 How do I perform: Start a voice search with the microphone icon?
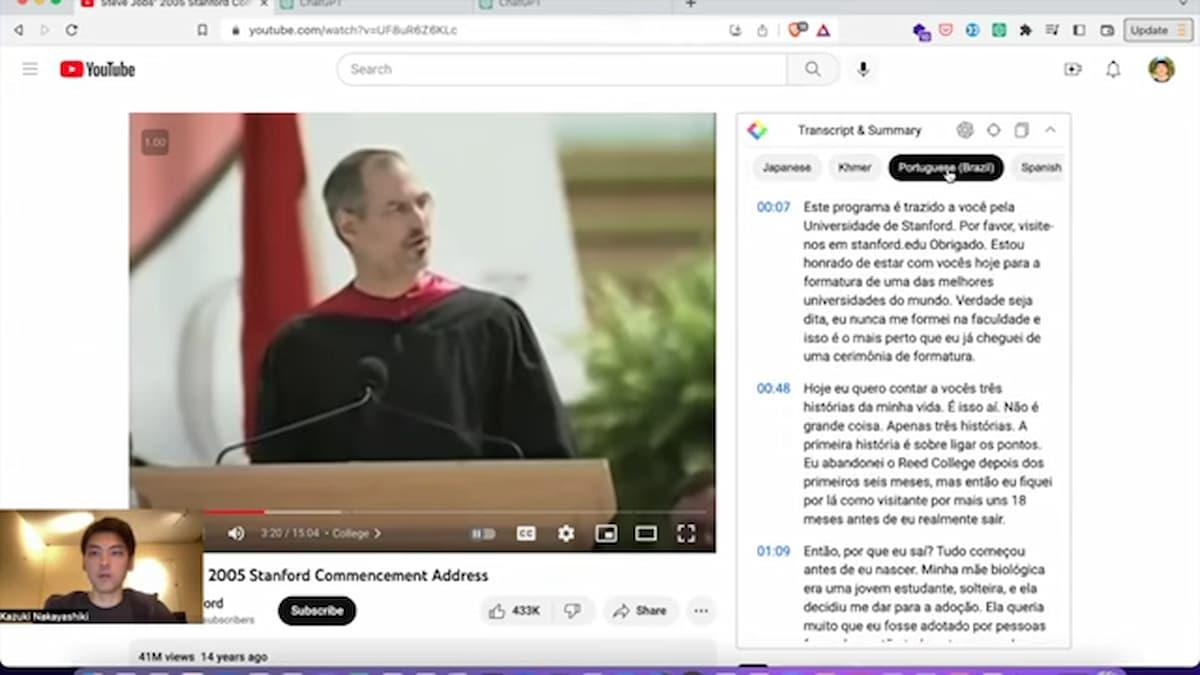point(862,69)
